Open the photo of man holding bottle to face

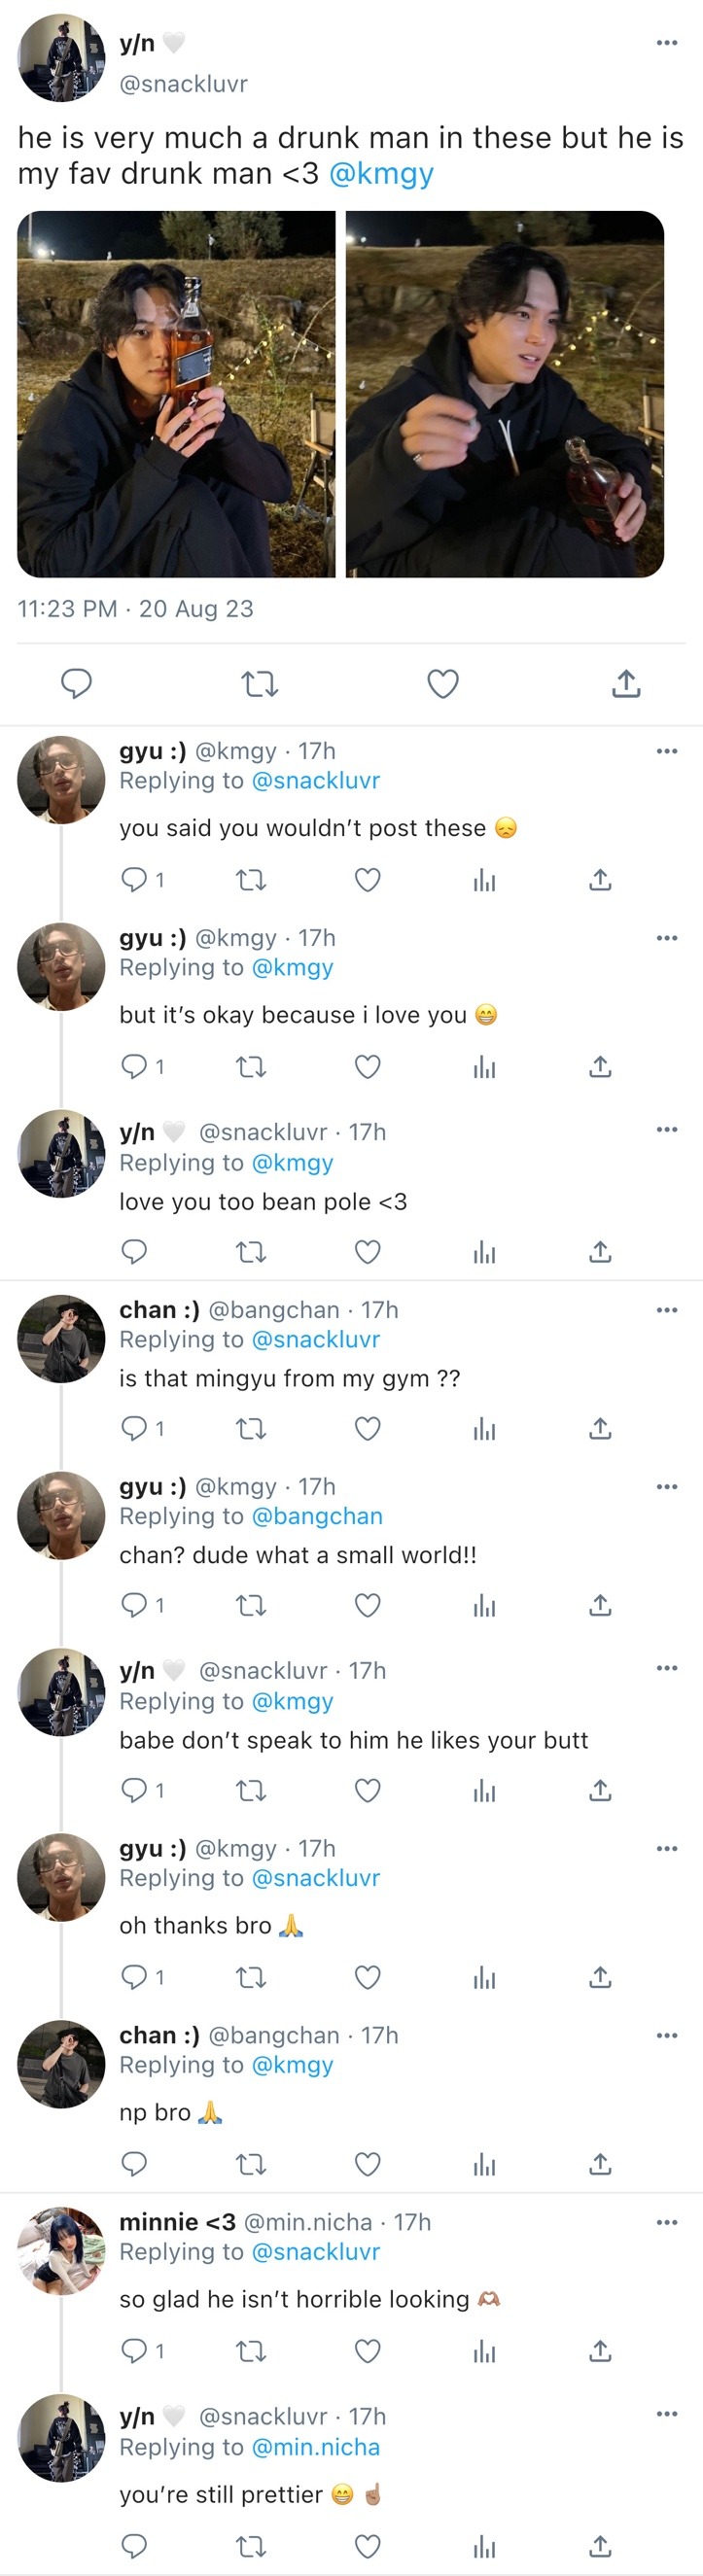pyautogui.click(x=177, y=394)
